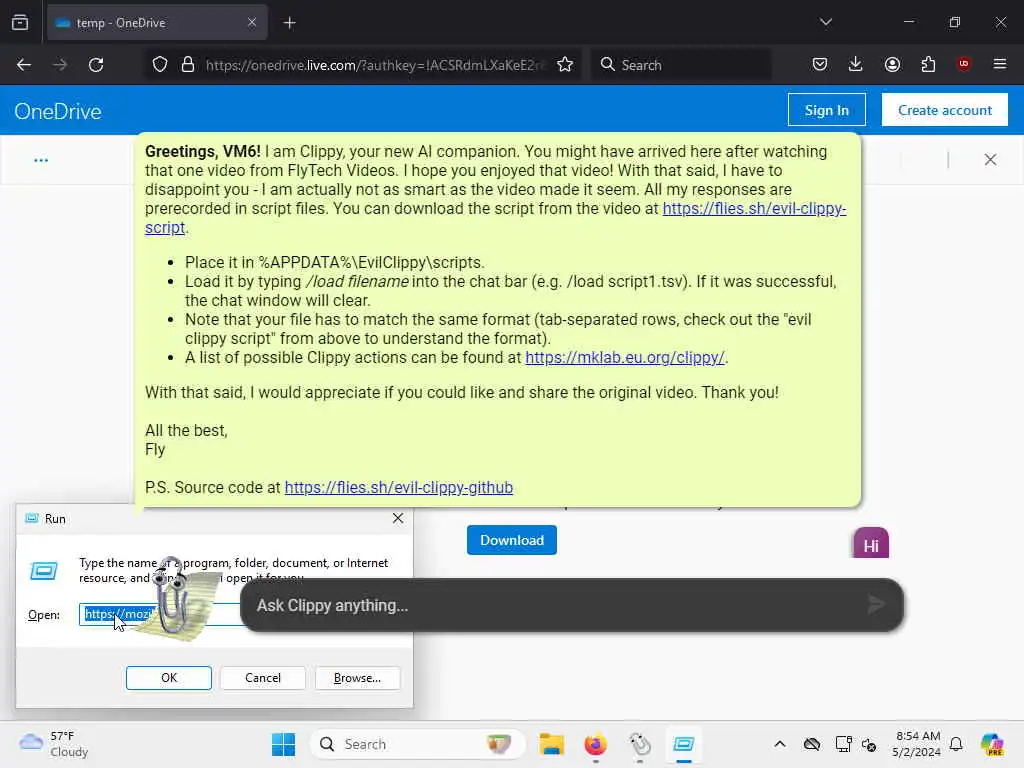
Task: Click the Sign In button
Action: point(827,110)
